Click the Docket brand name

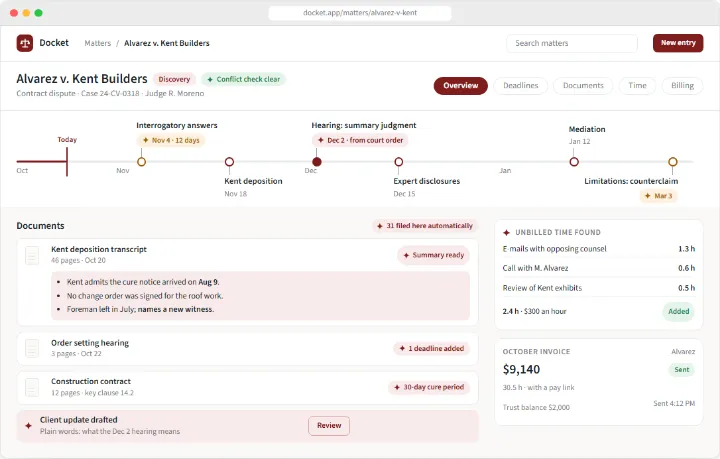click(54, 43)
